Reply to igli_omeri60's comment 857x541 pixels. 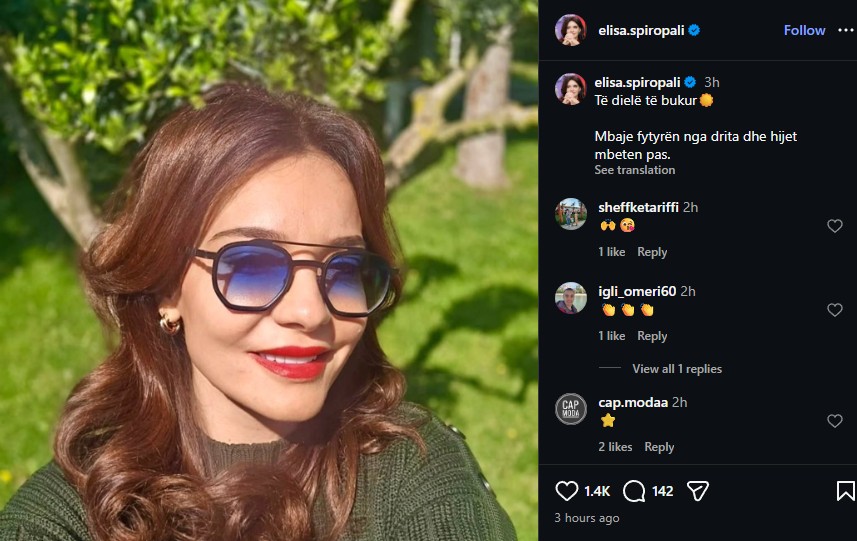pos(652,336)
